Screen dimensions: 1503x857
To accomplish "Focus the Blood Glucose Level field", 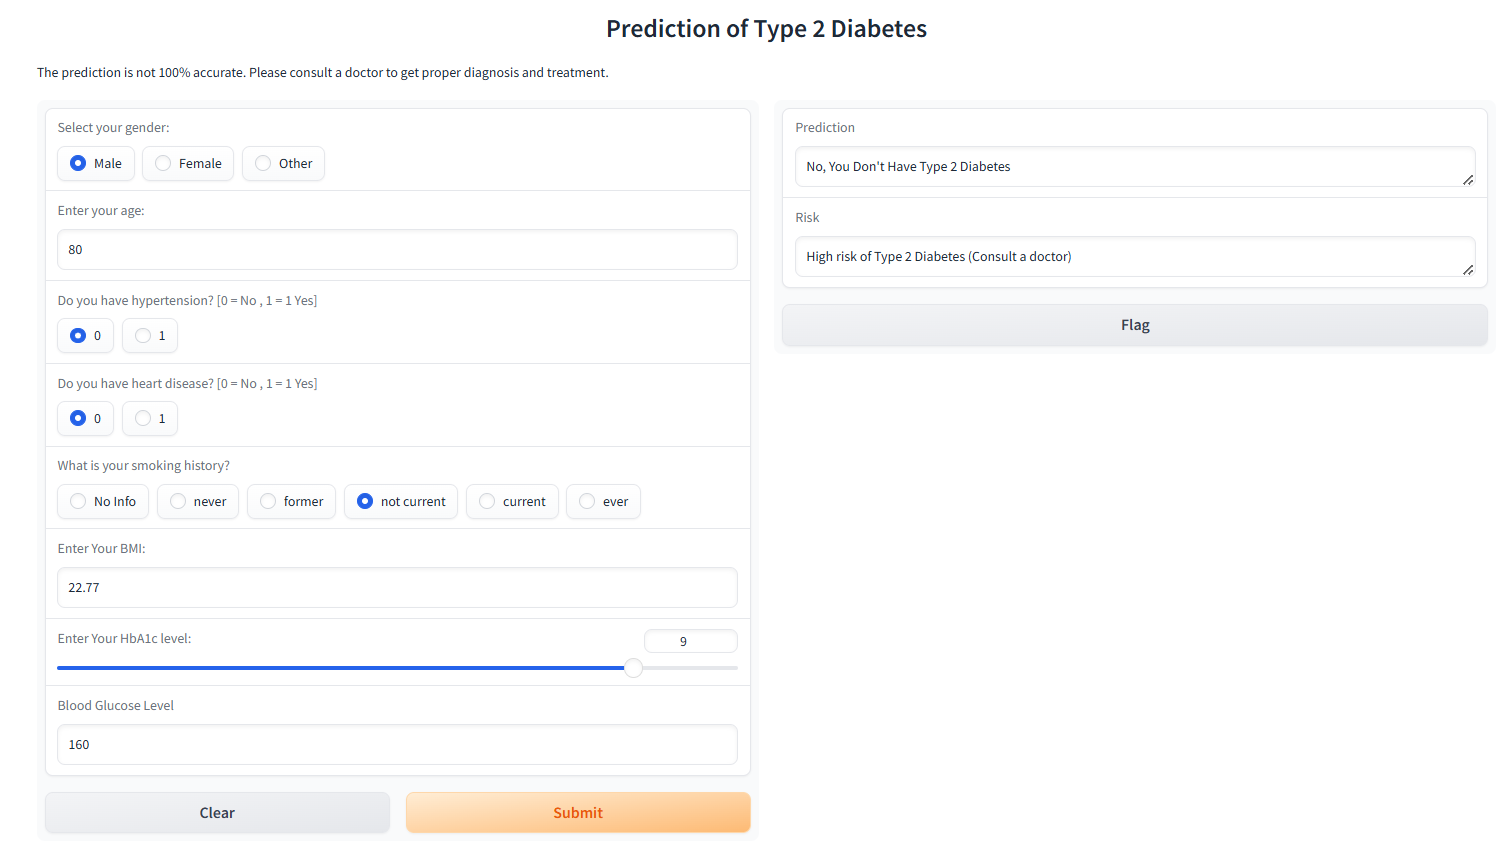I will point(397,745).
